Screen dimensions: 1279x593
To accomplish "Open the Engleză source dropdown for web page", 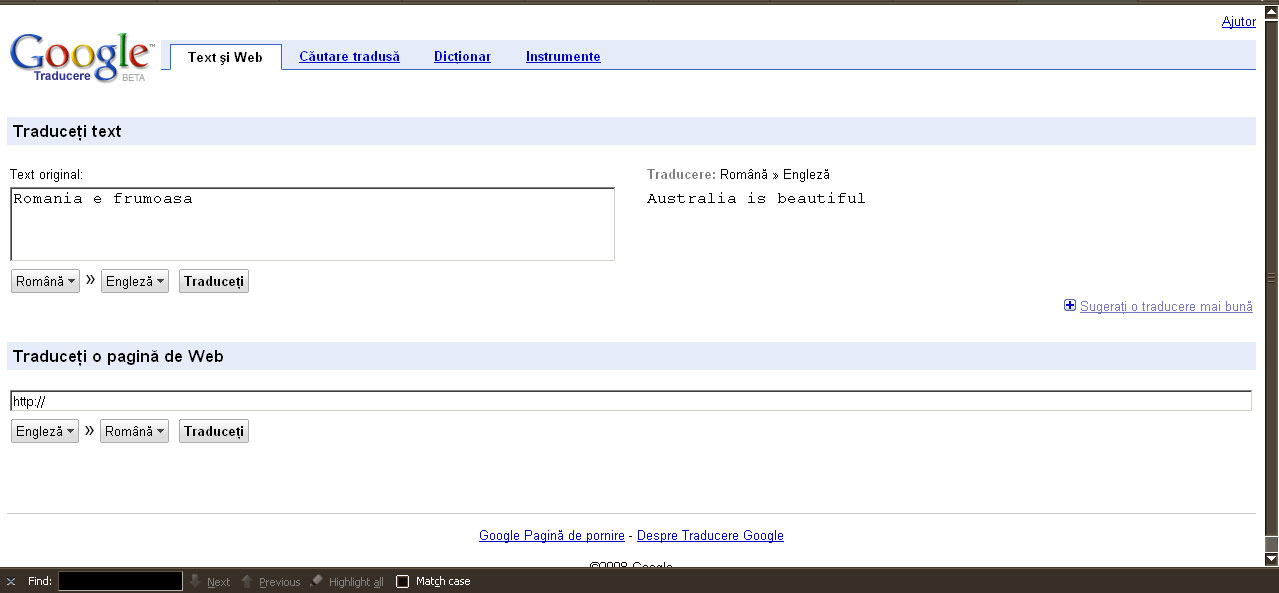I will click(45, 432).
